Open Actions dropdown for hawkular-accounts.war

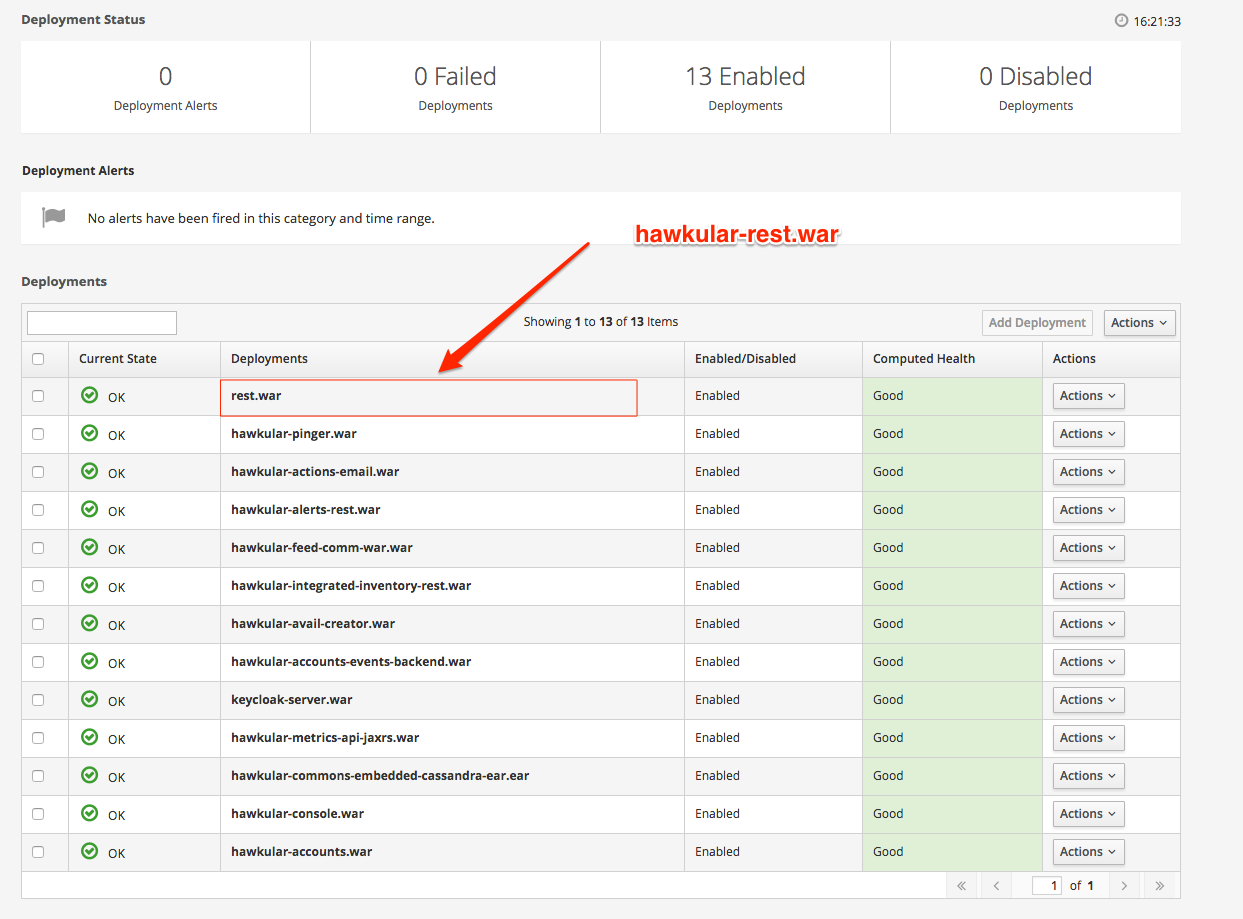[1088, 852]
